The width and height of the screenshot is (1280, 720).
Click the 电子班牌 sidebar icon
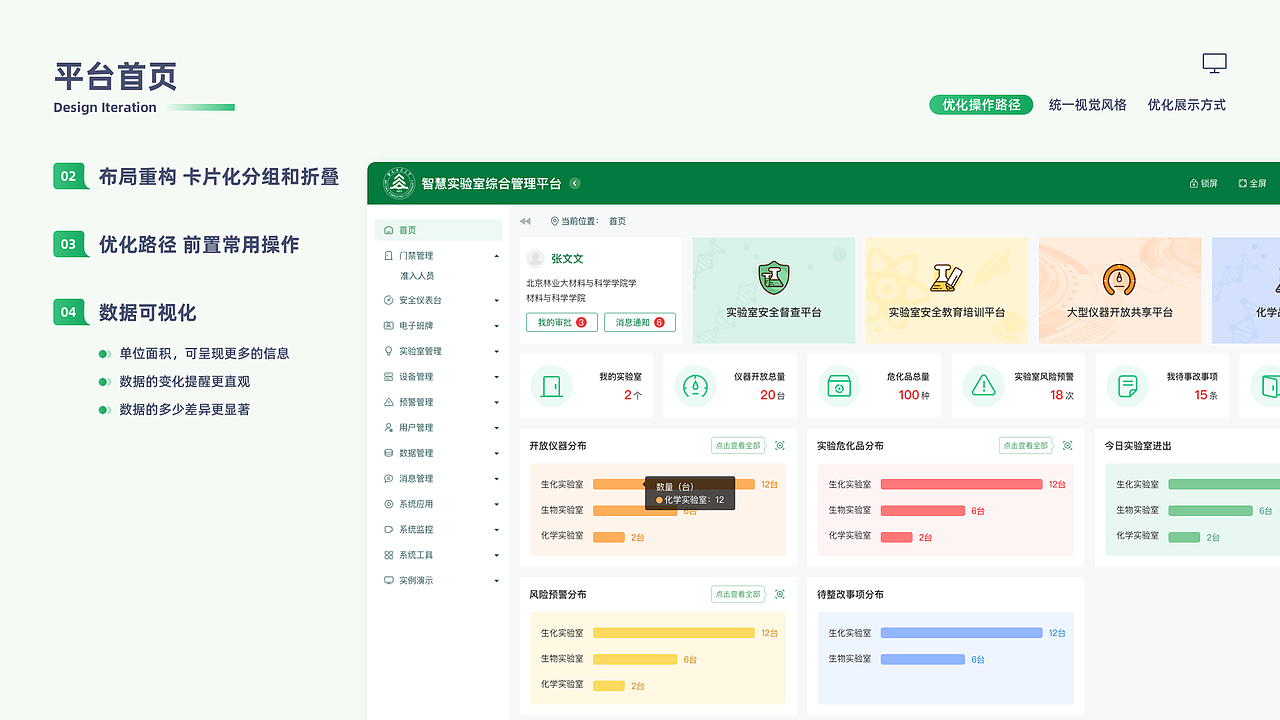389,326
